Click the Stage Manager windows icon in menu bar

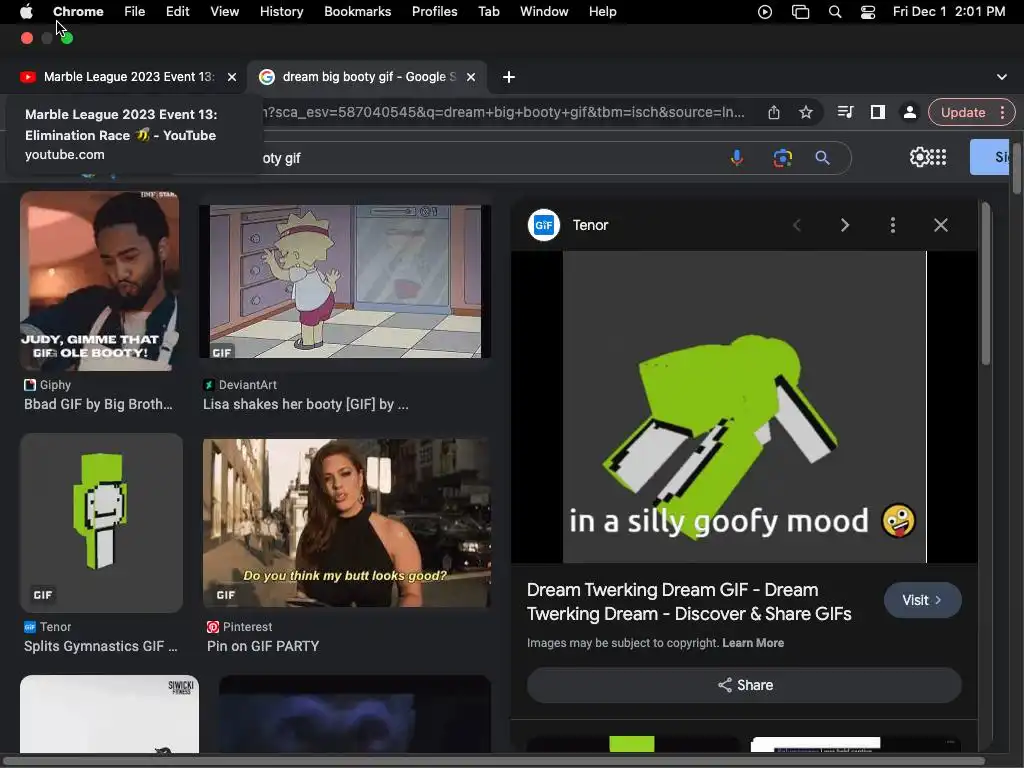point(800,12)
